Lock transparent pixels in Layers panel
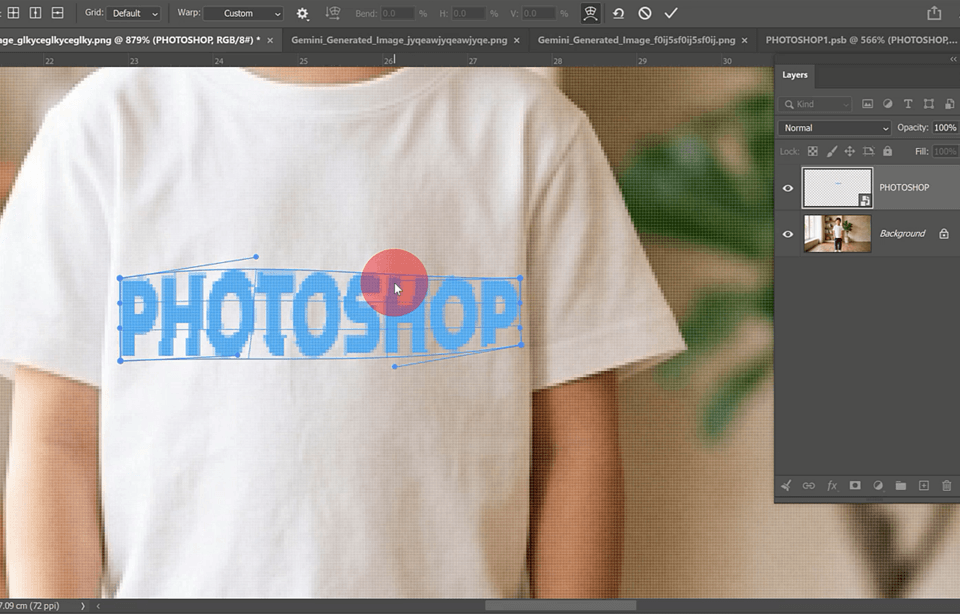 [812, 151]
